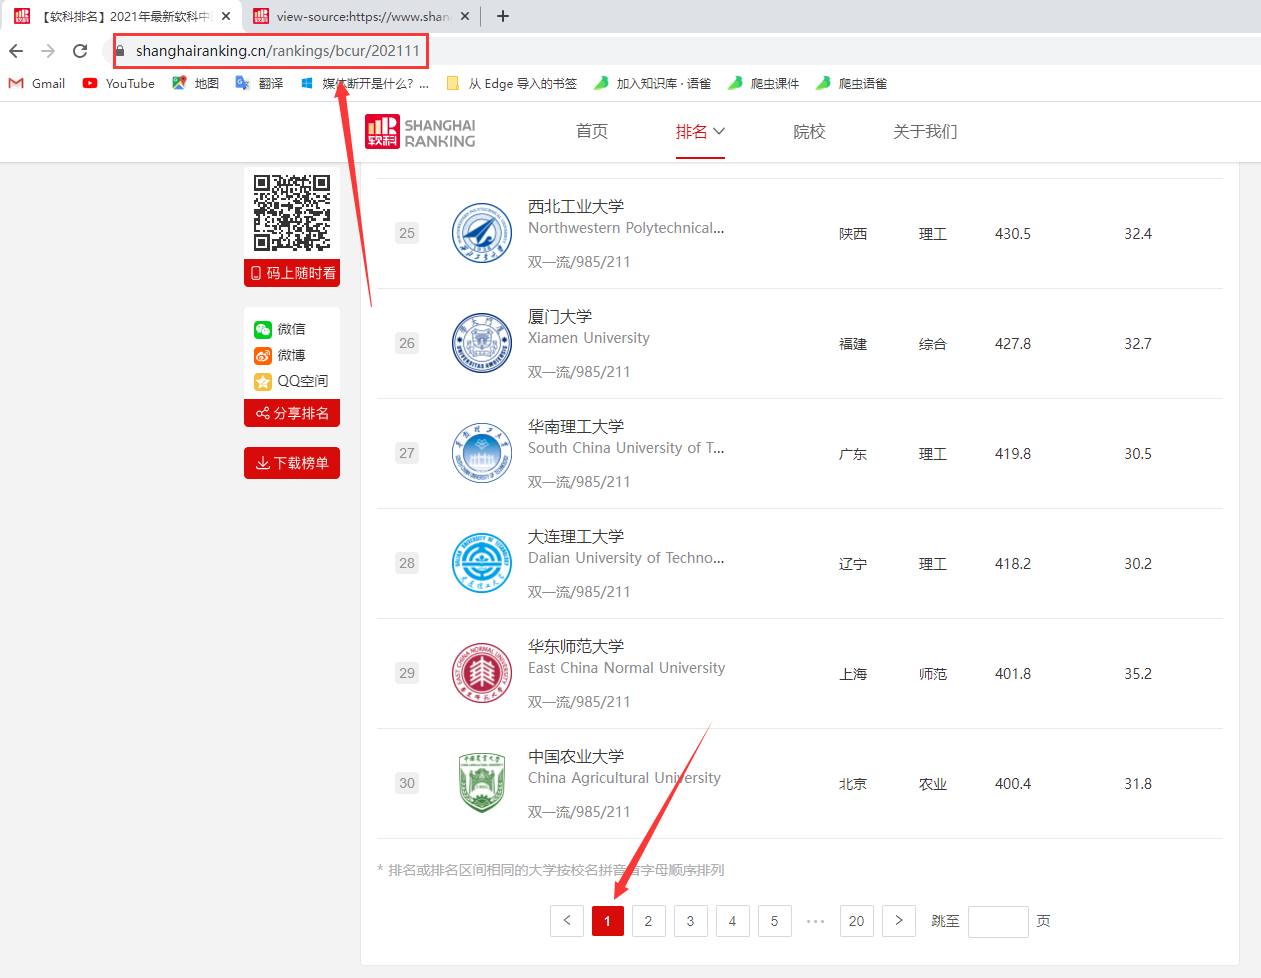
Task: Open the 关于我们 menu item
Action: (x=925, y=132)
